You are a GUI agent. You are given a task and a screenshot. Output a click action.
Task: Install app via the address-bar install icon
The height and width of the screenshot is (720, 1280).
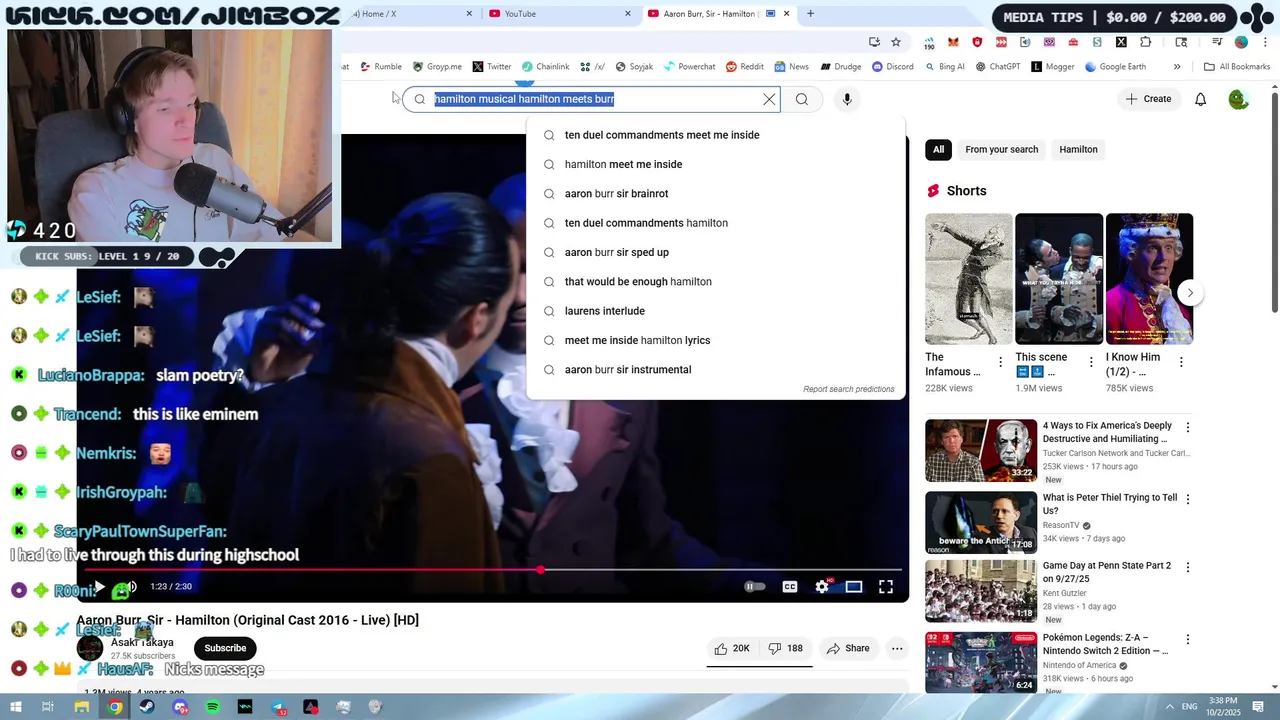(874, 42)
